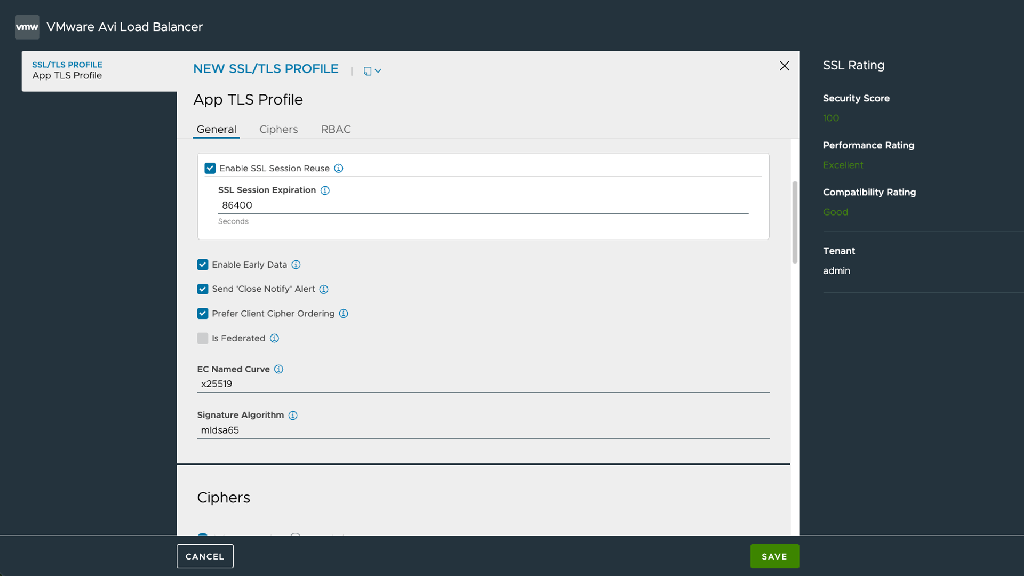Uncheck Enable SSL Session Reuse checkbox
The image size is (1024, 576).
pos(210,169)
